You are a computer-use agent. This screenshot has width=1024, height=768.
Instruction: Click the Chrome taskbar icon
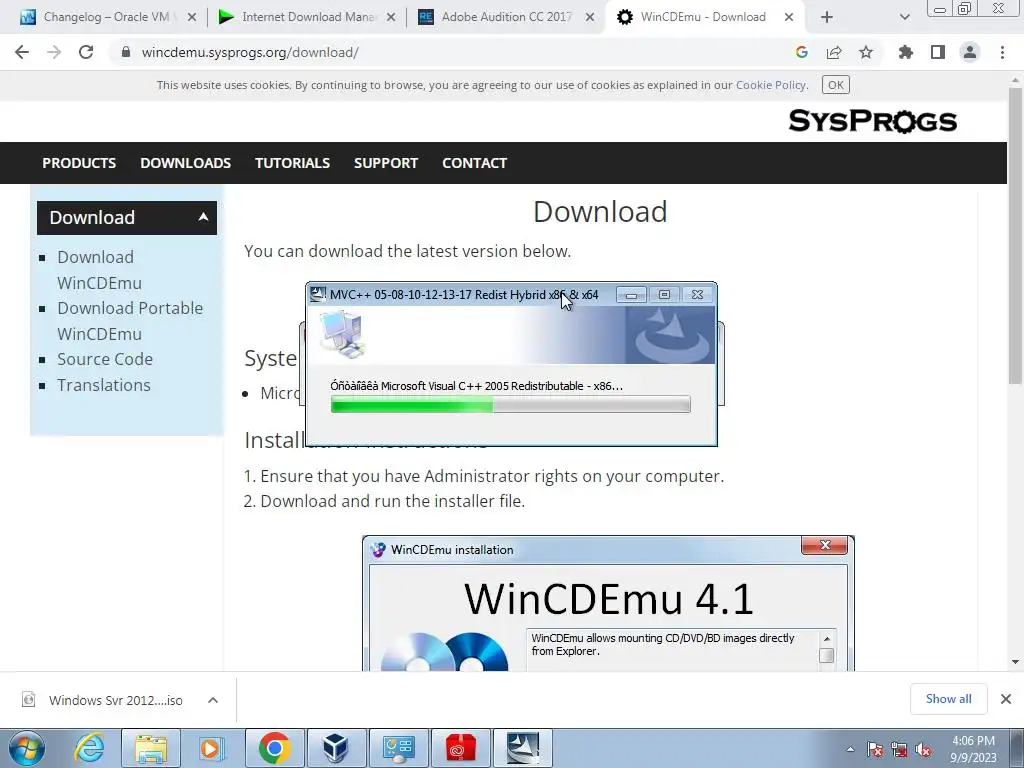click(x=274, y=748)
